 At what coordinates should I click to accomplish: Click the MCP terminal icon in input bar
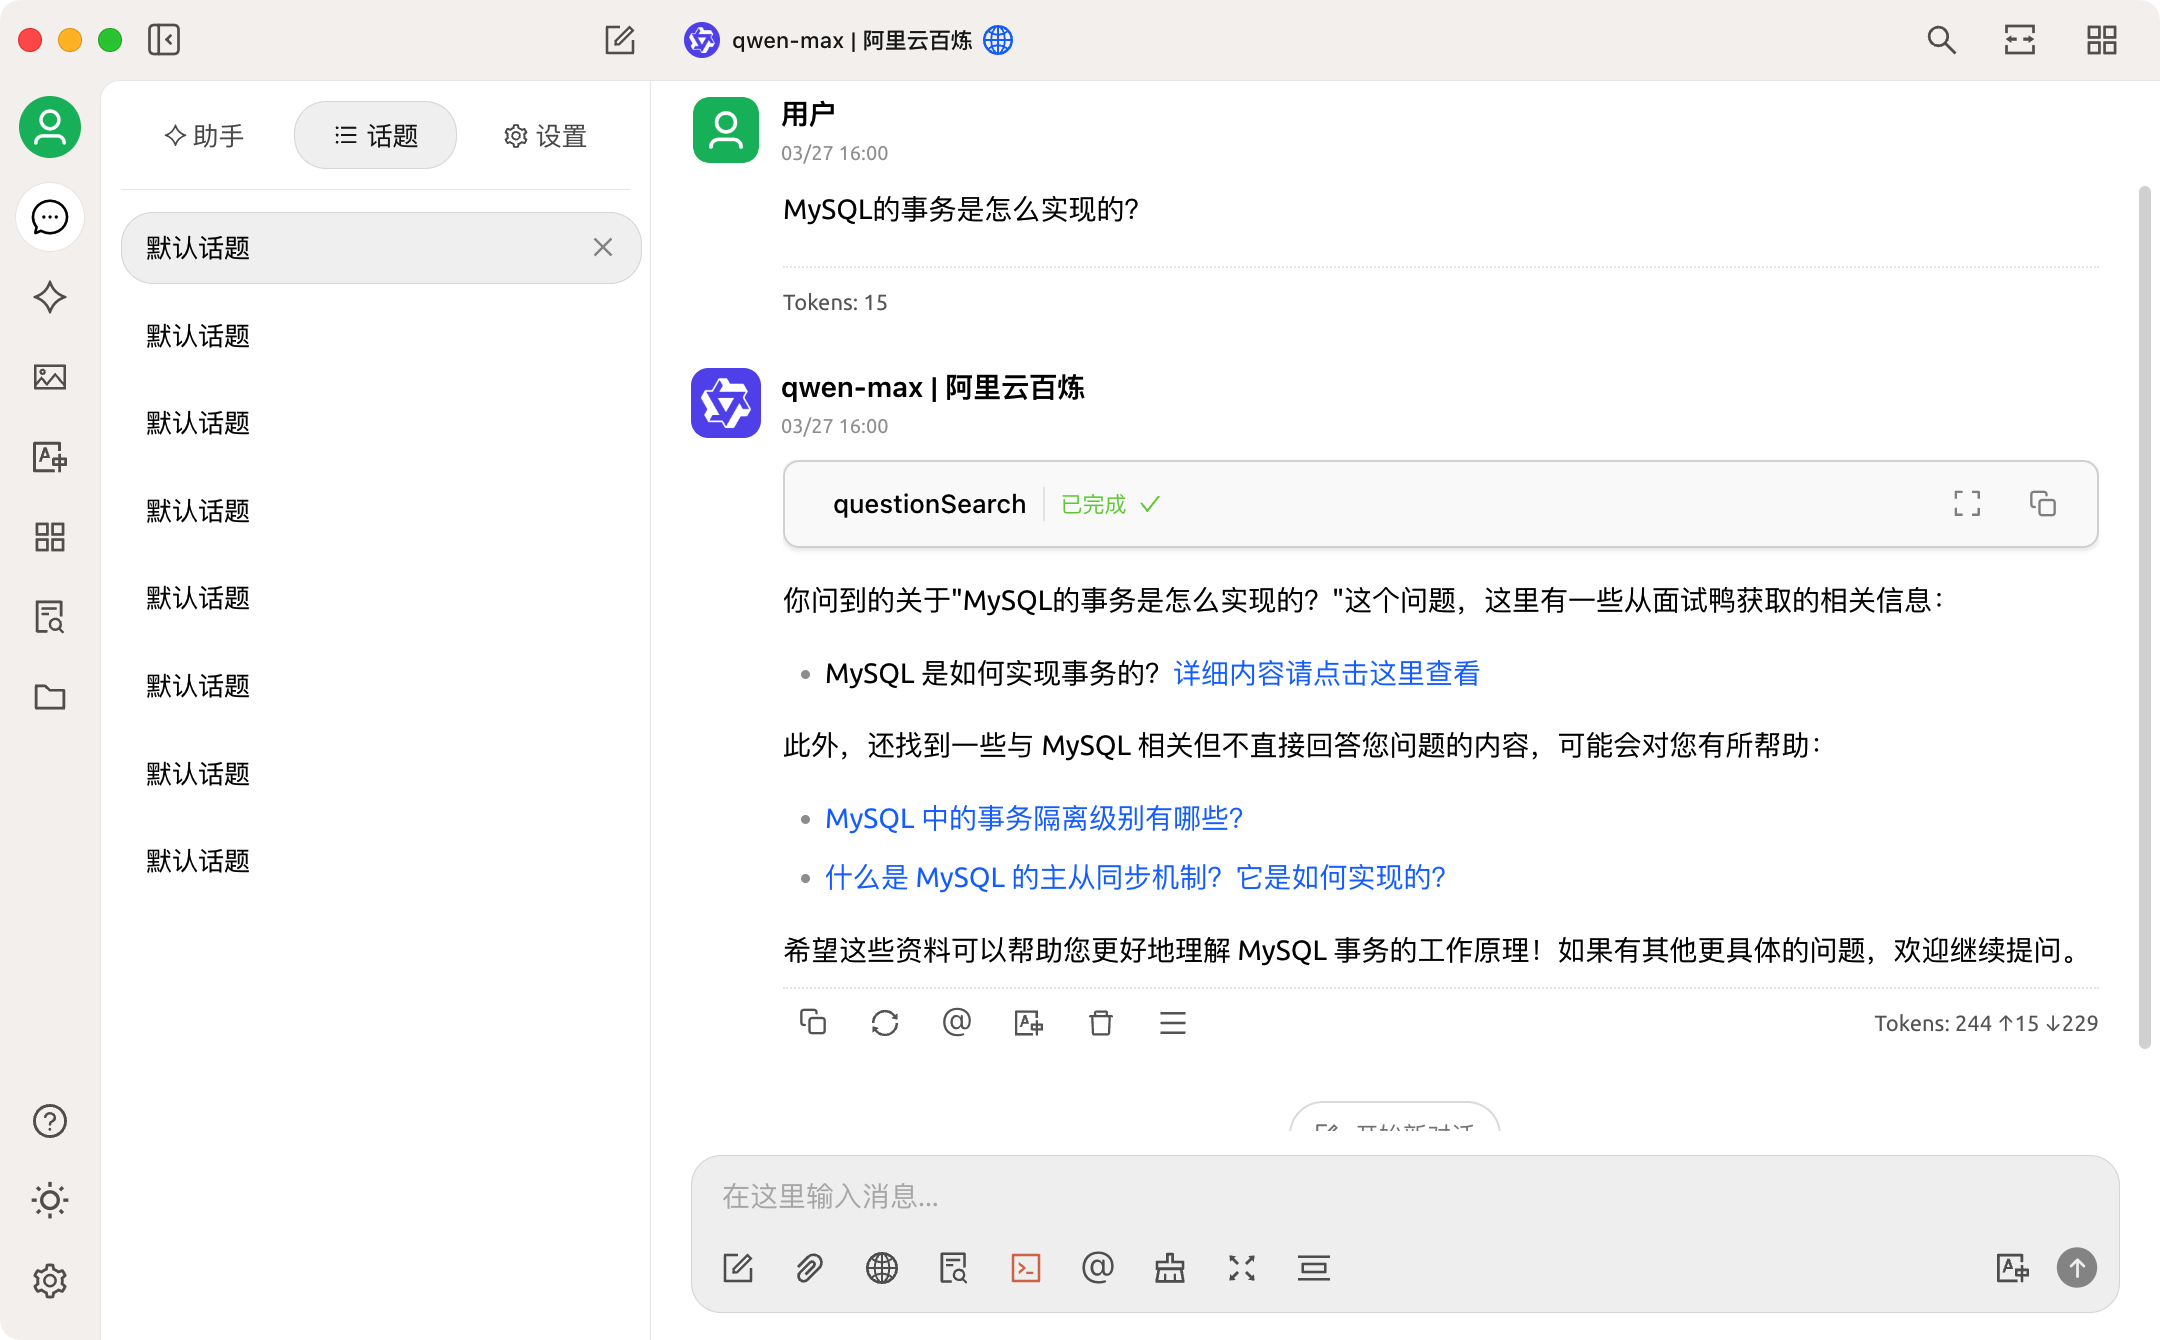[1026, 1268]
